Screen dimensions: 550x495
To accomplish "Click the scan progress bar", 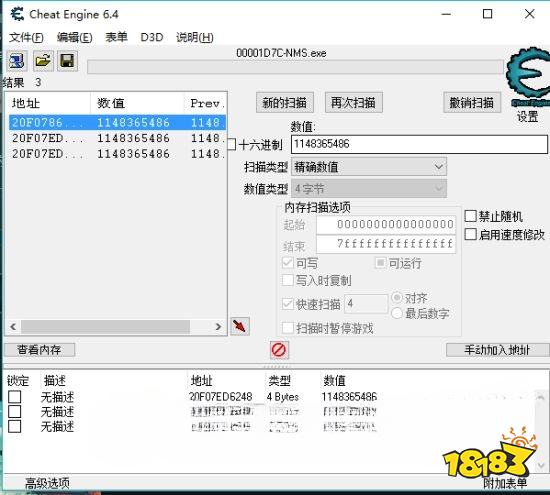I will (x=295, y=67).
